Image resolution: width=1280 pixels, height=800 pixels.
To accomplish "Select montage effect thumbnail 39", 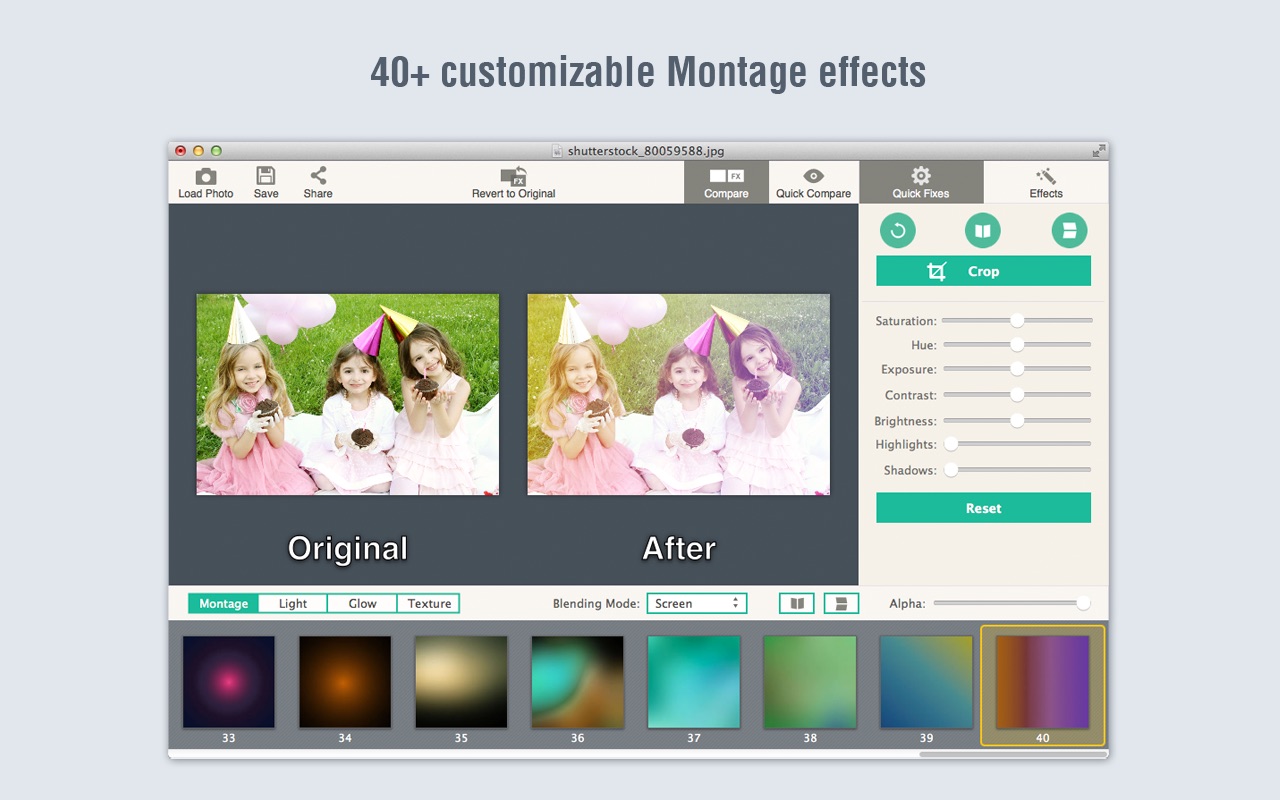I will tap(926, 682).
